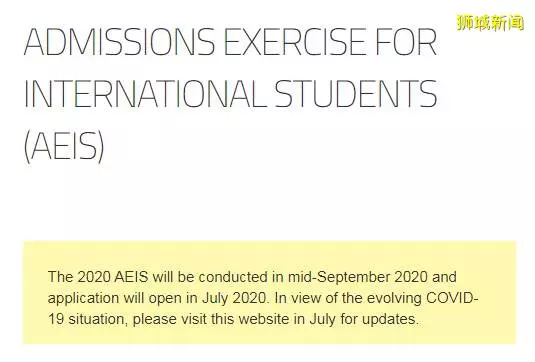
Task: Click "for updates." at notice end
Action: point(379,319)
